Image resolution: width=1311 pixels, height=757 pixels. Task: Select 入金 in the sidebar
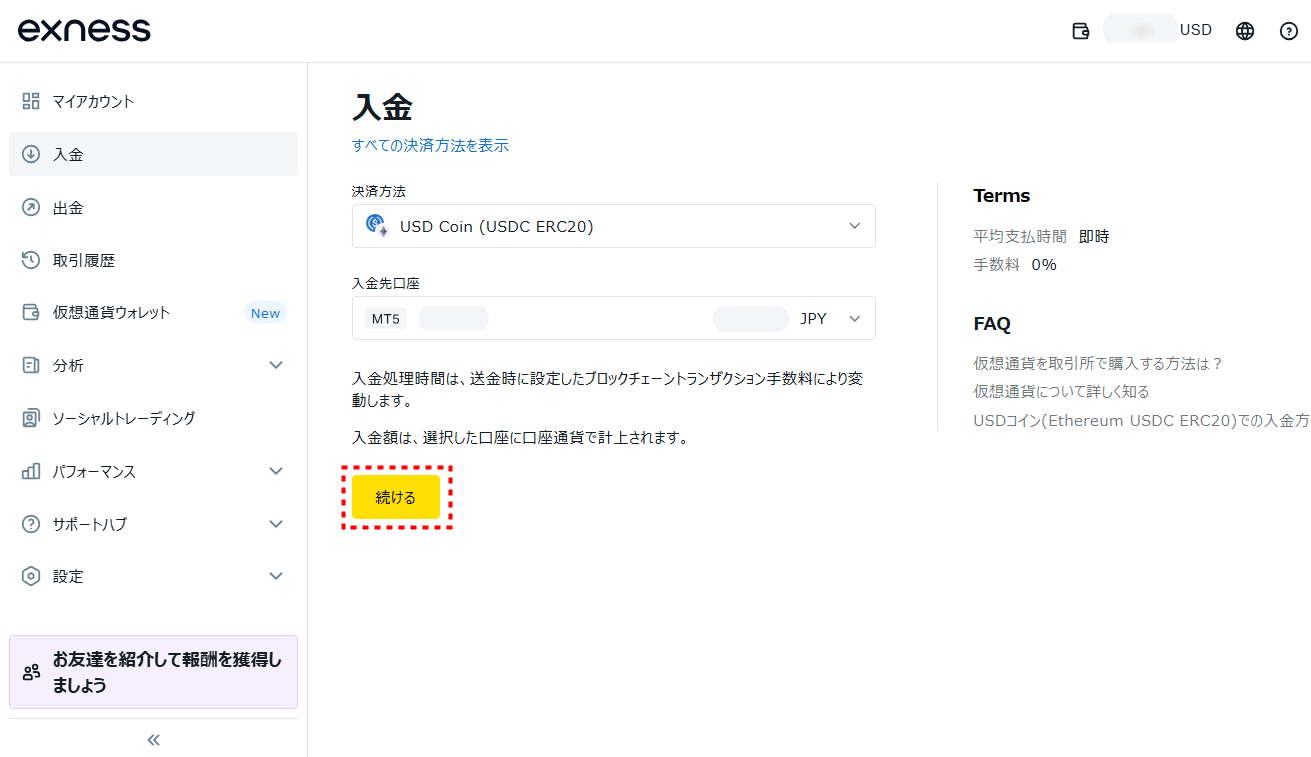153,154
